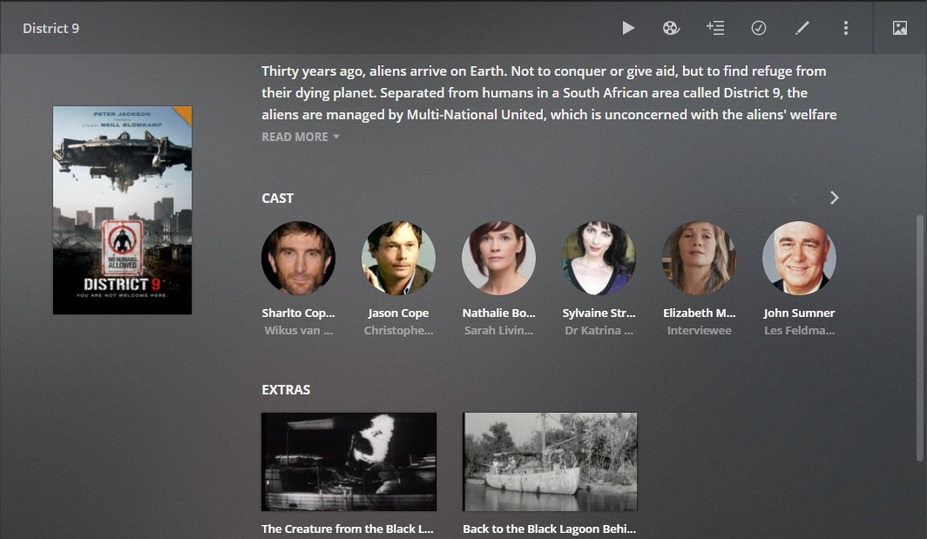Show next cast members arrow

coord(834,198)
